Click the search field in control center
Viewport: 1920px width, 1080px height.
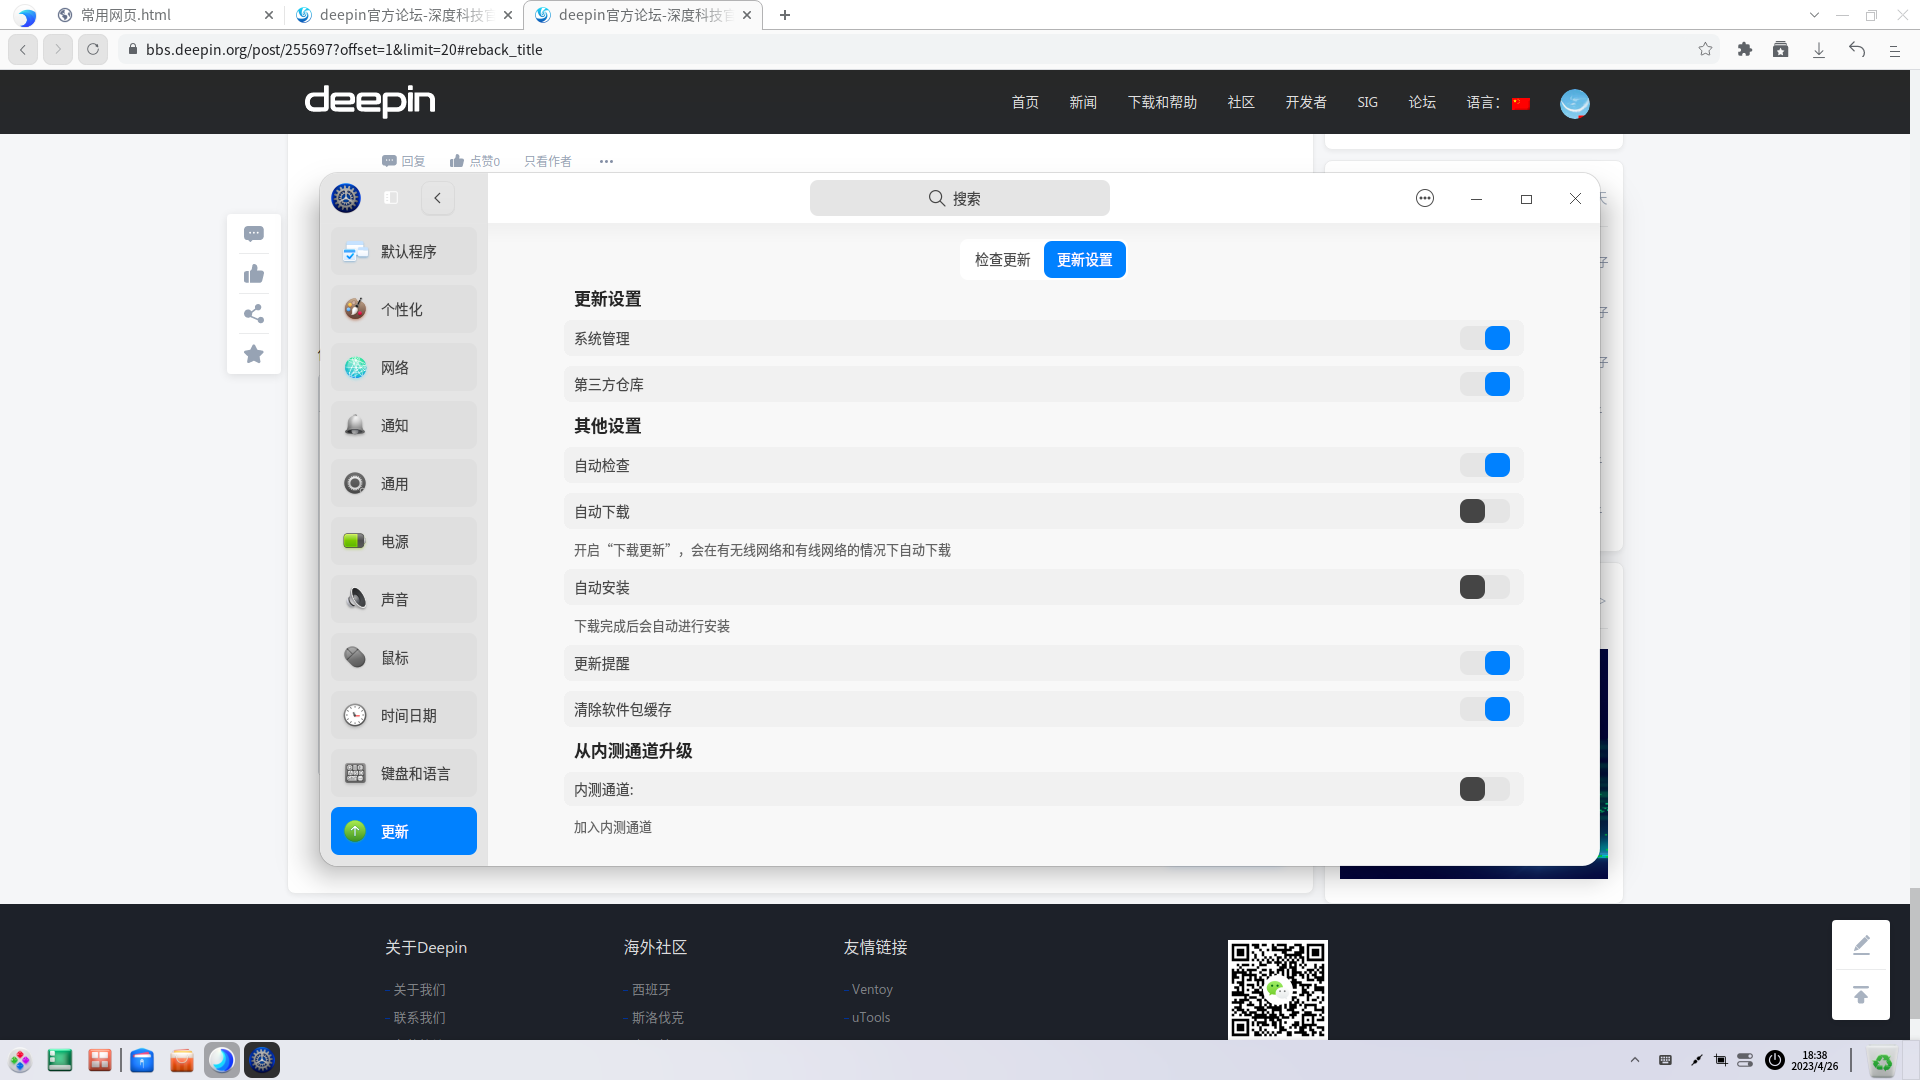pos(959,198)
